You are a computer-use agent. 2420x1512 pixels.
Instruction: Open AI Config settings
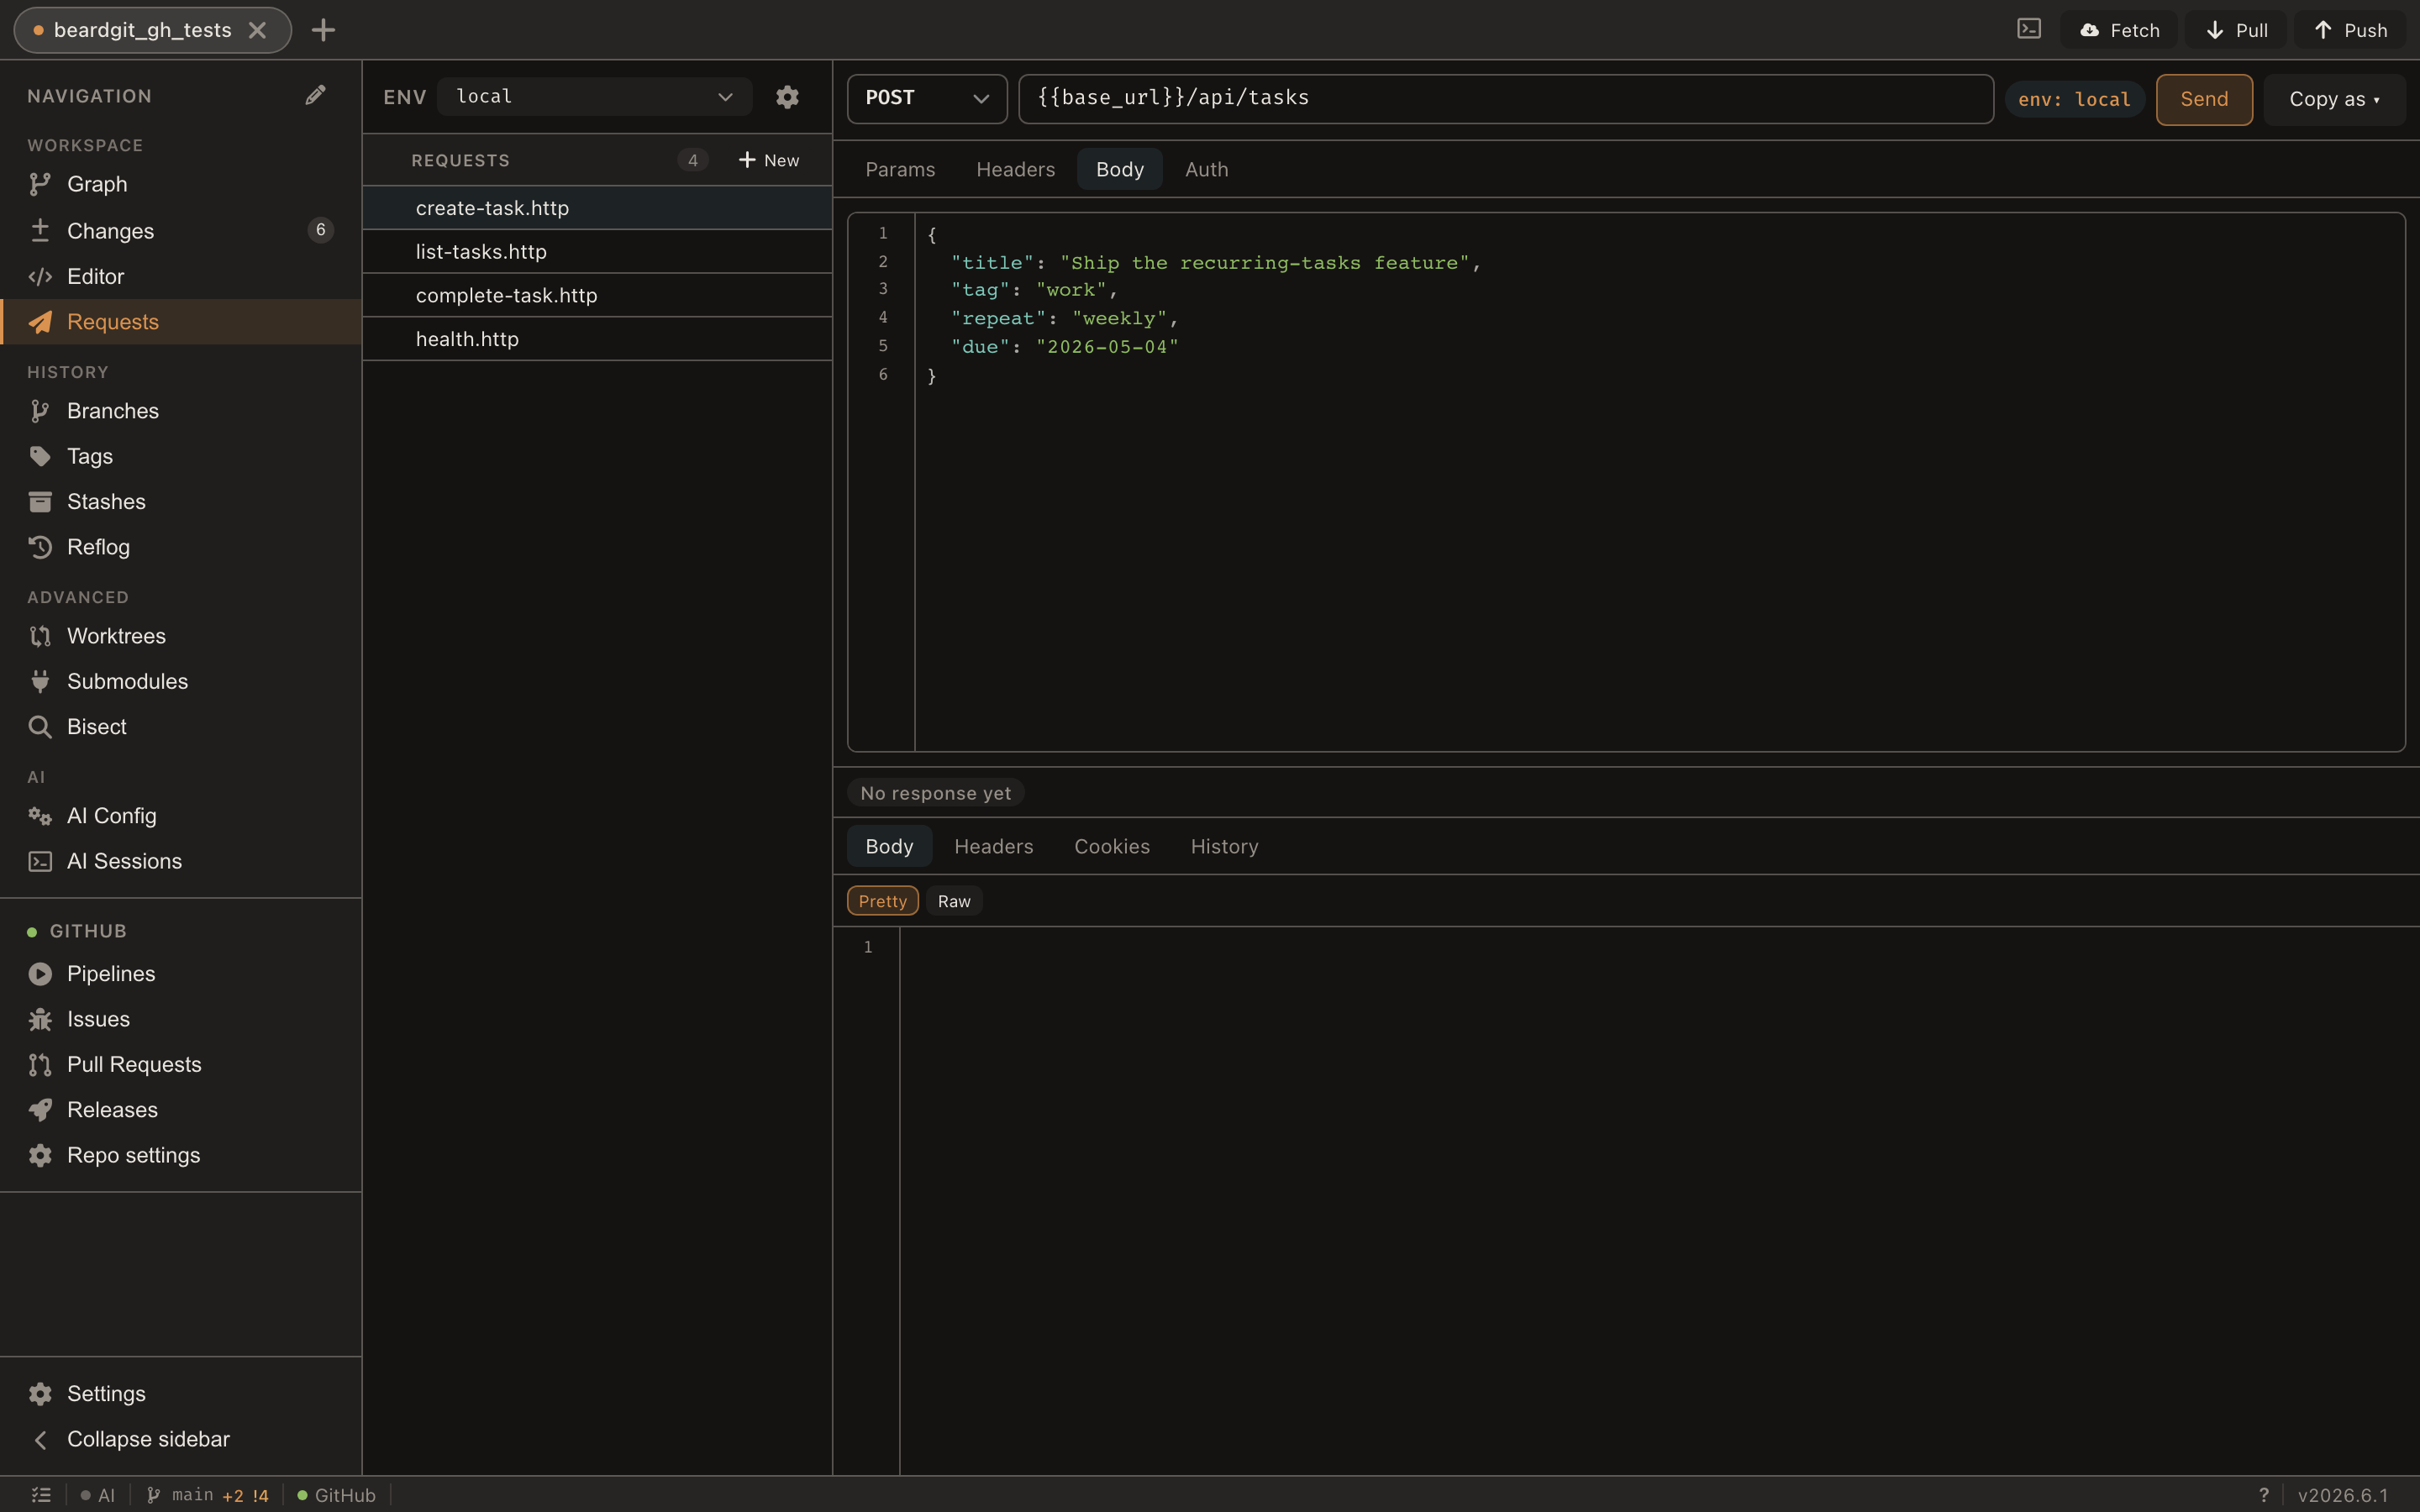tap(180, 816)
